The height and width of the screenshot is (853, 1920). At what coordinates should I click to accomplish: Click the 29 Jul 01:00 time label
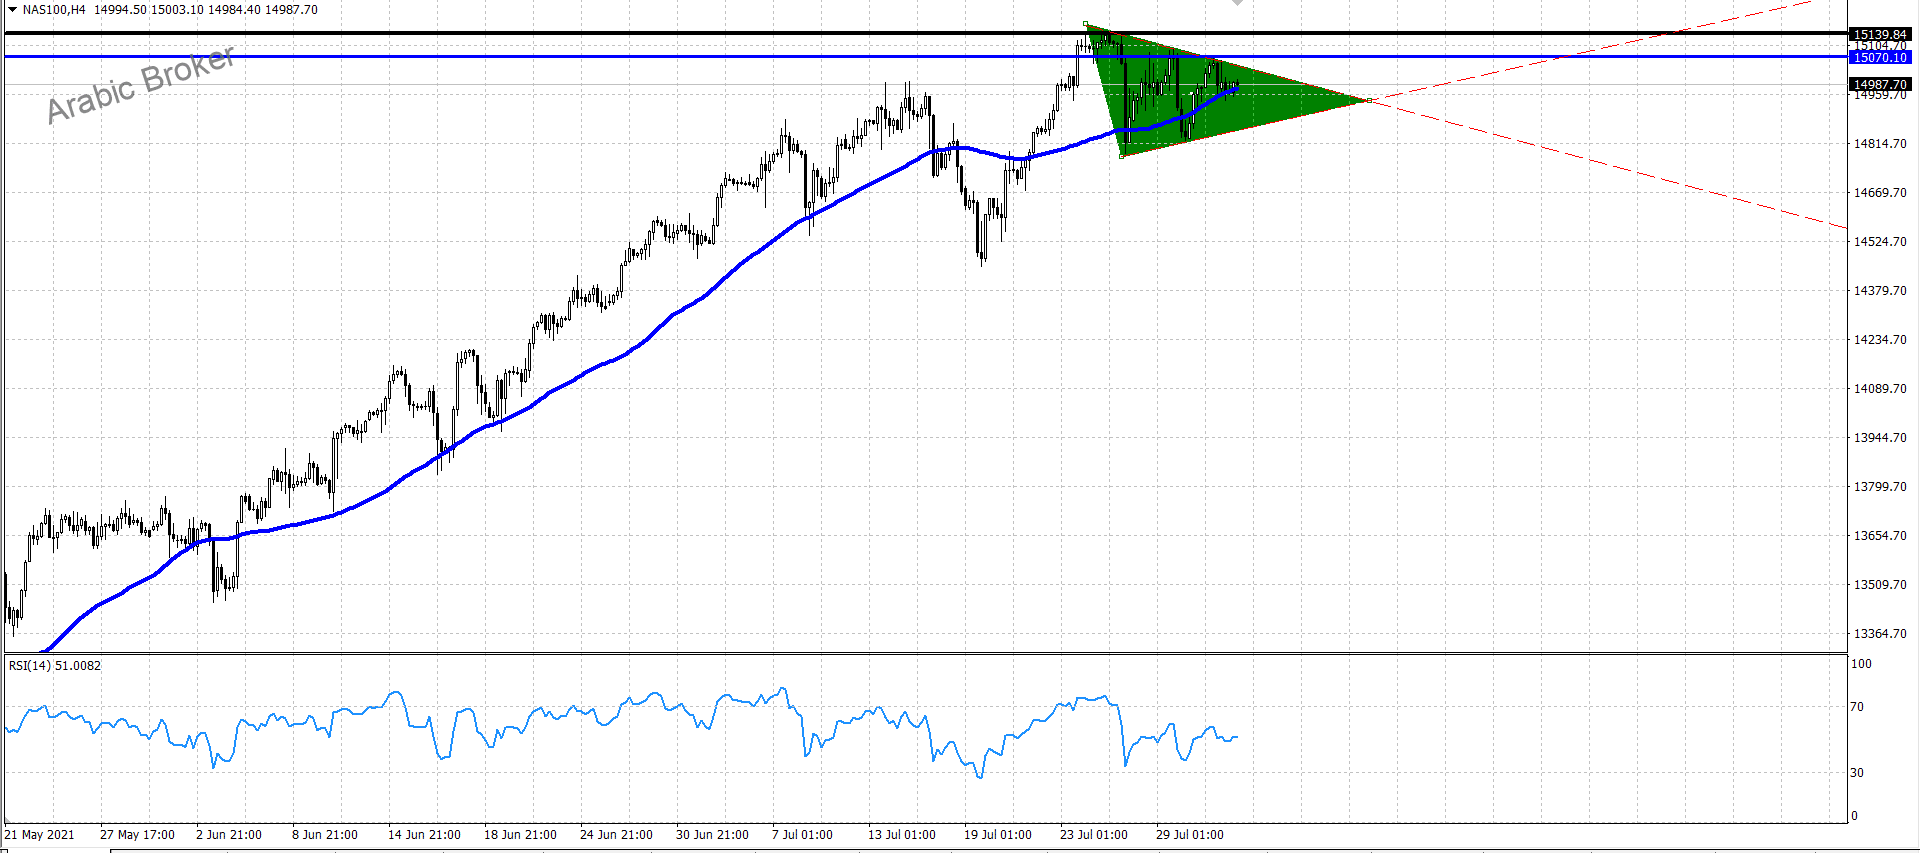click(x=1189, y=835)
